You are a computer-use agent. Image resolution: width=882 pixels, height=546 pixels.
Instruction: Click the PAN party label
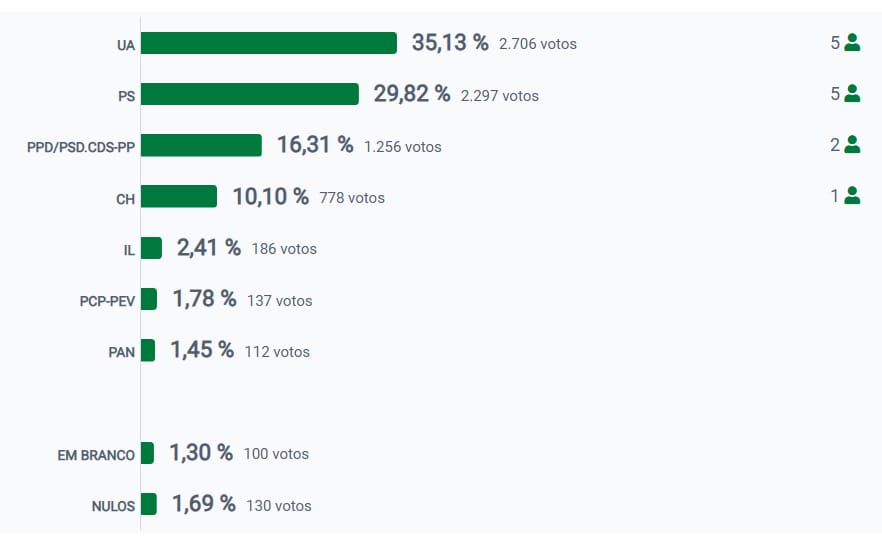[121, 352]
